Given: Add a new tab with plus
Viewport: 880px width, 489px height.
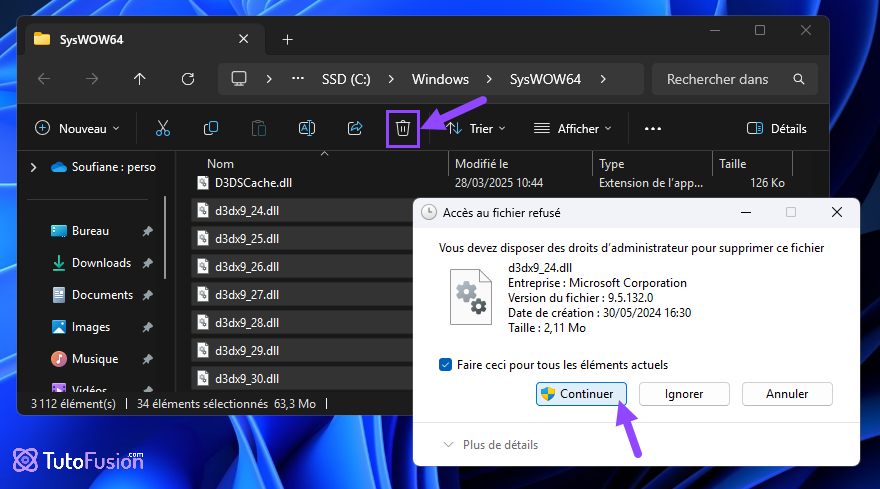Looking at the screenshot, I should (287, 40).
